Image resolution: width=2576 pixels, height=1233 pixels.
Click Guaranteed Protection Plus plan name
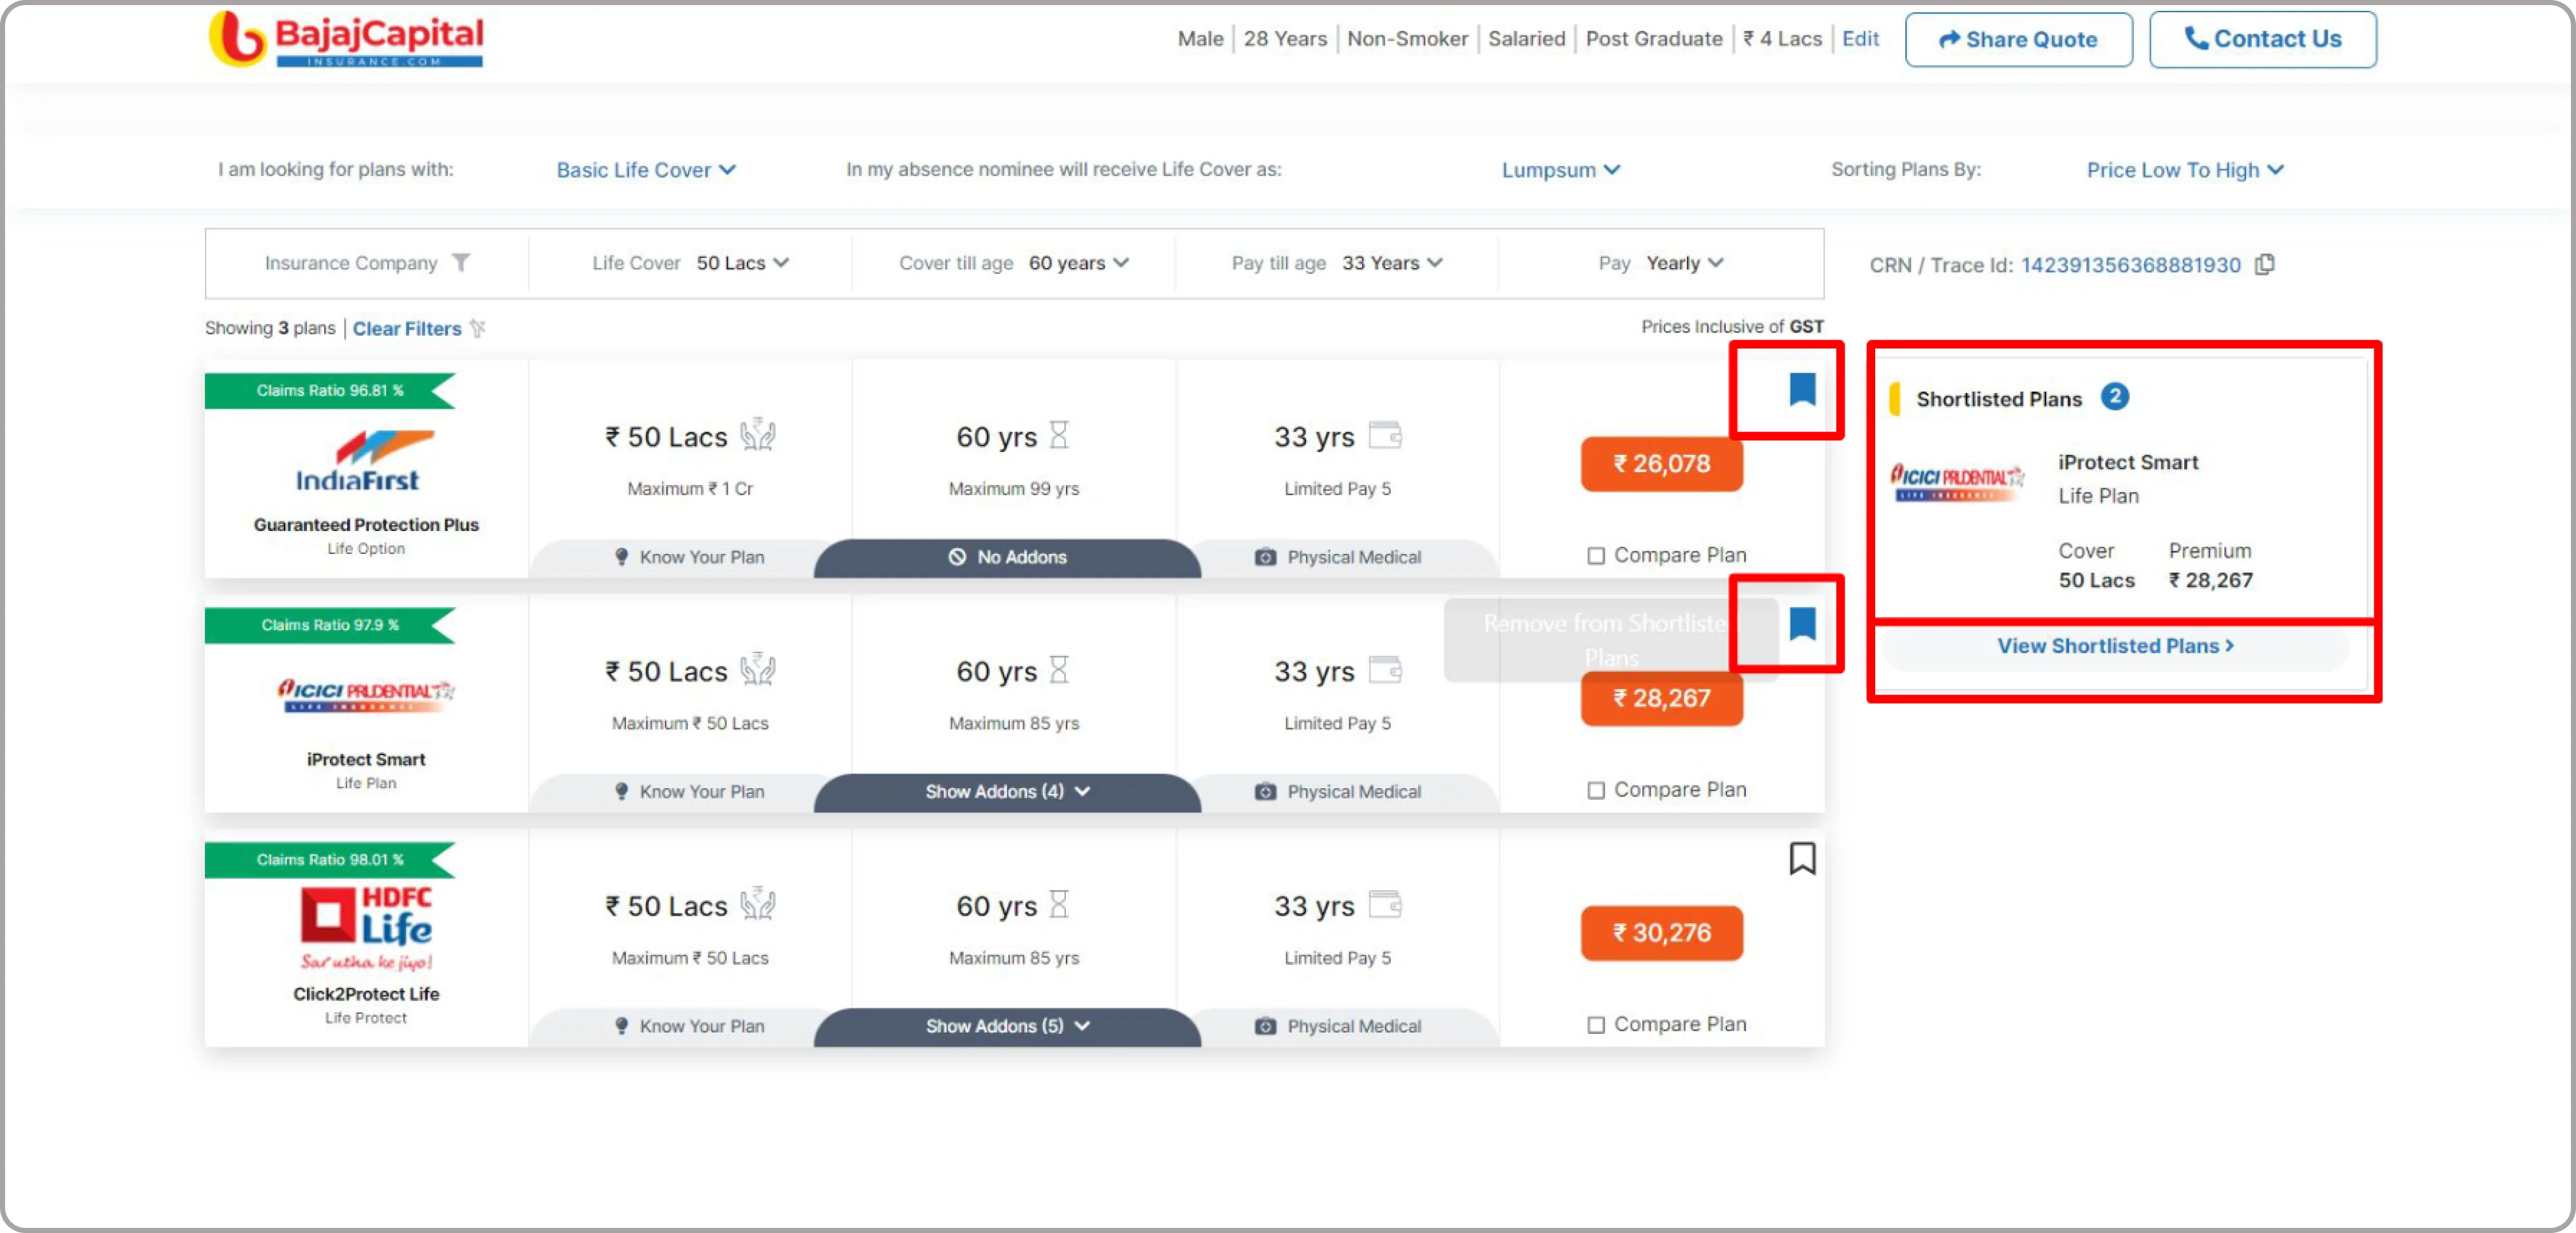click(366, 525)
